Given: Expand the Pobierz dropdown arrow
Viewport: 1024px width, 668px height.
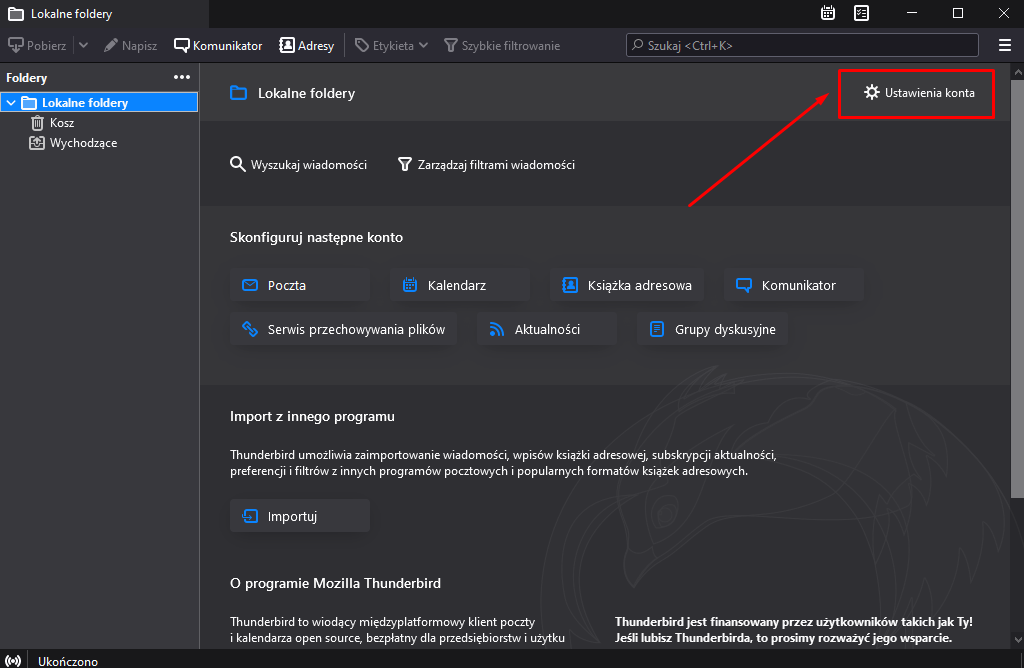Looking at the screenshot, I should 83,45.
